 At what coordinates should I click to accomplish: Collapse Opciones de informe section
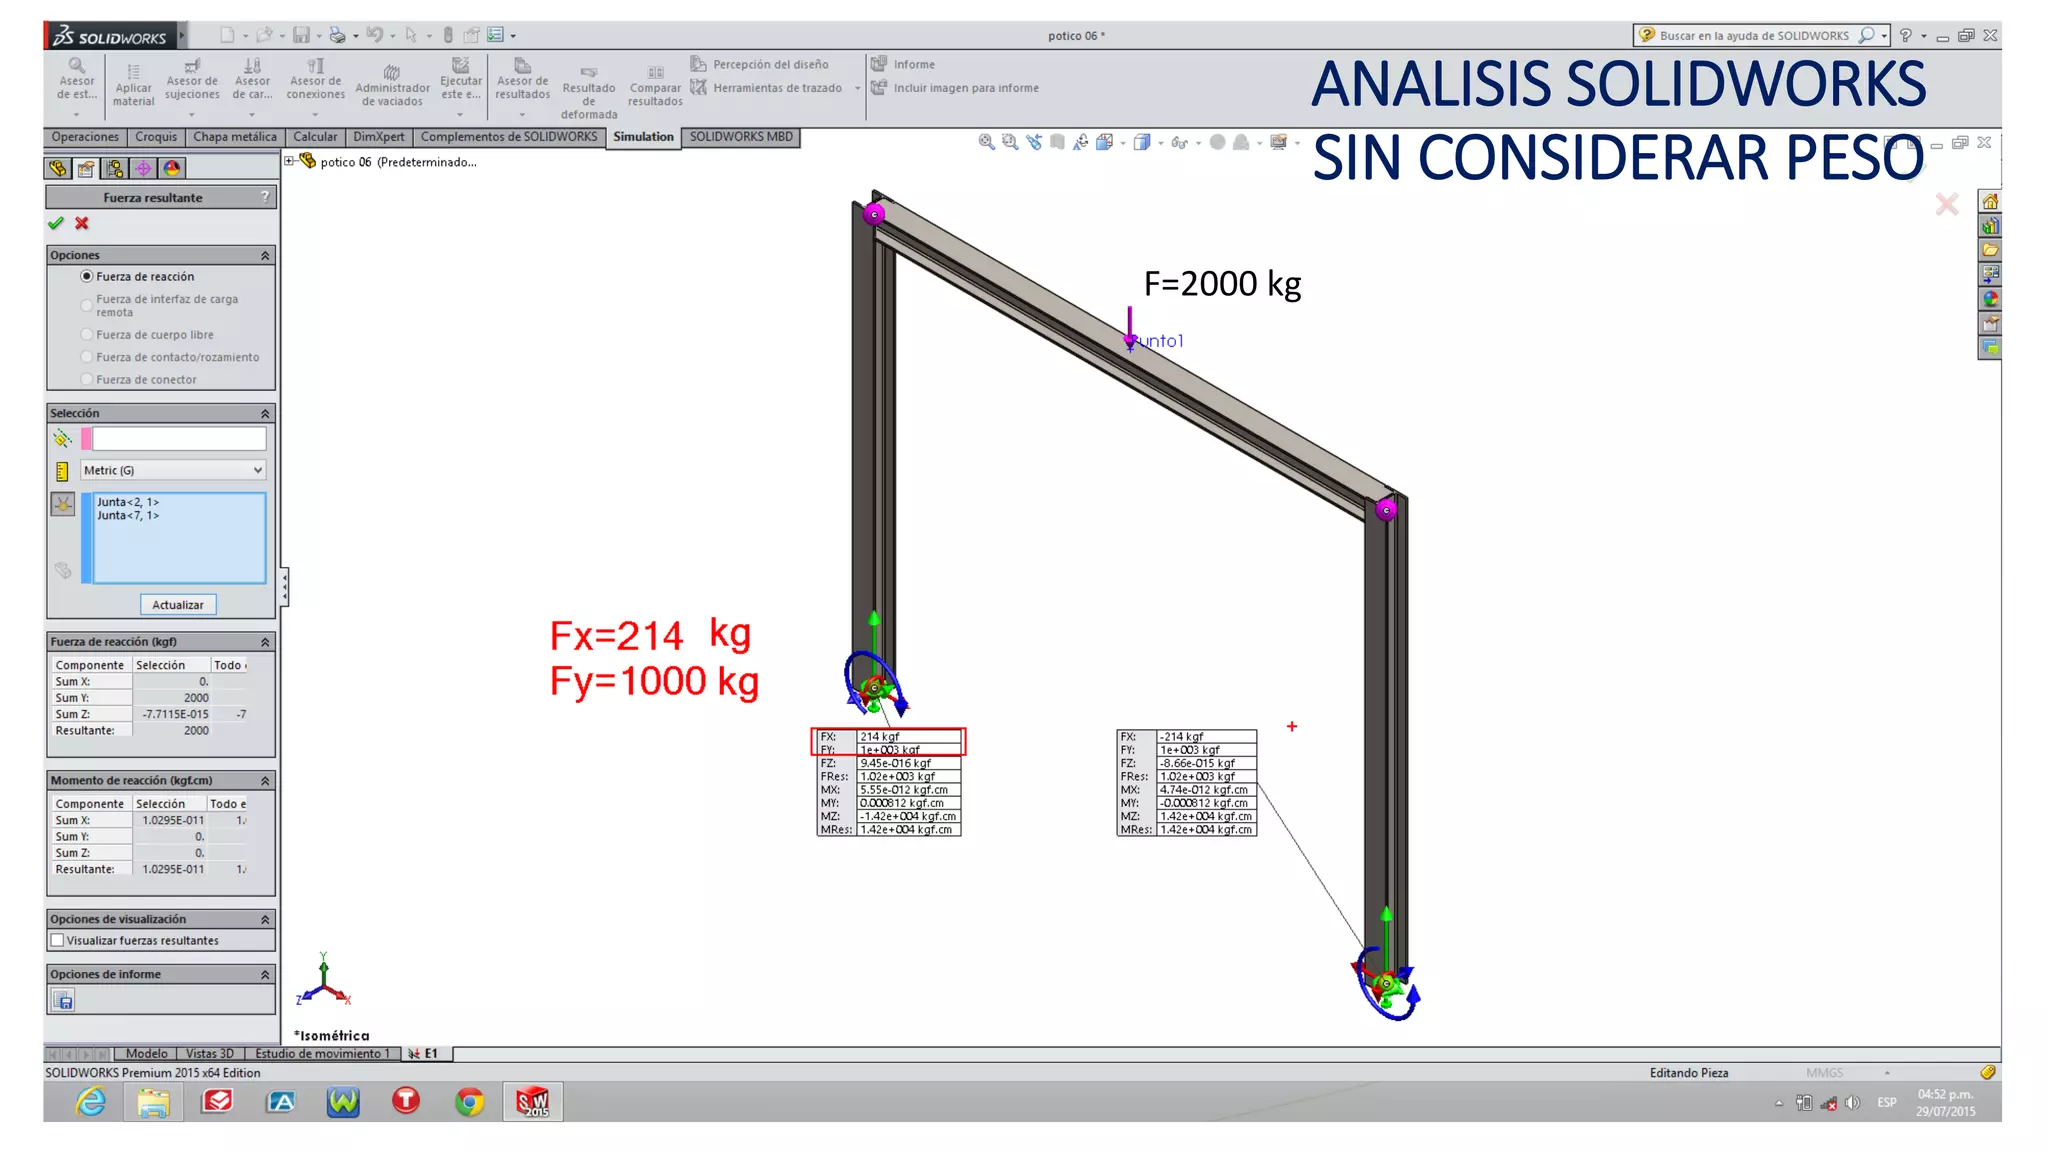tap(265, 974)
